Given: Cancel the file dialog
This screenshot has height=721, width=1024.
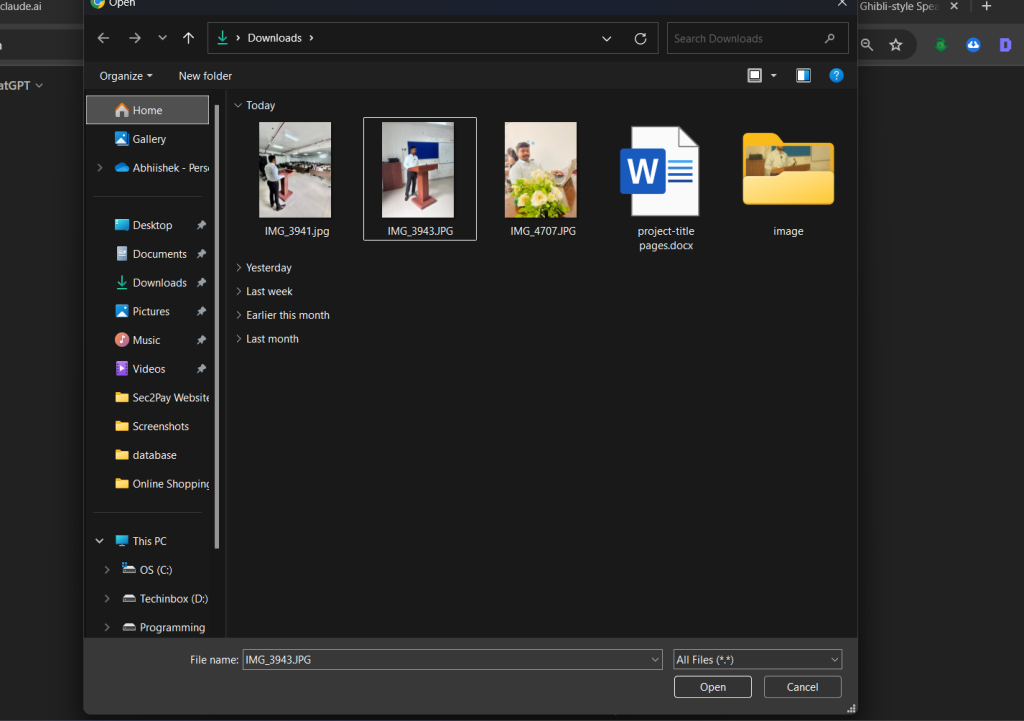Looking at the screenshot, I should tap(802, 687).
